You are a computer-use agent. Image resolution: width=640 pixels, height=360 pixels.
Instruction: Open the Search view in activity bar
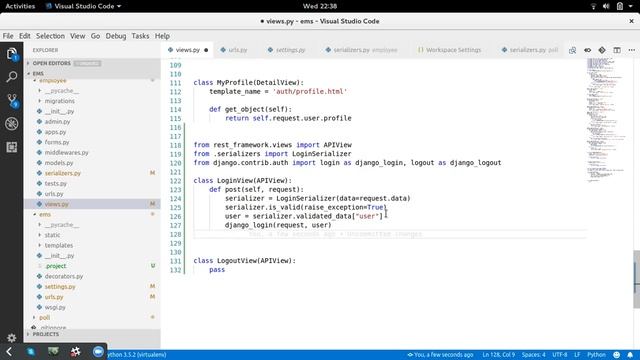tap(11, 76)
